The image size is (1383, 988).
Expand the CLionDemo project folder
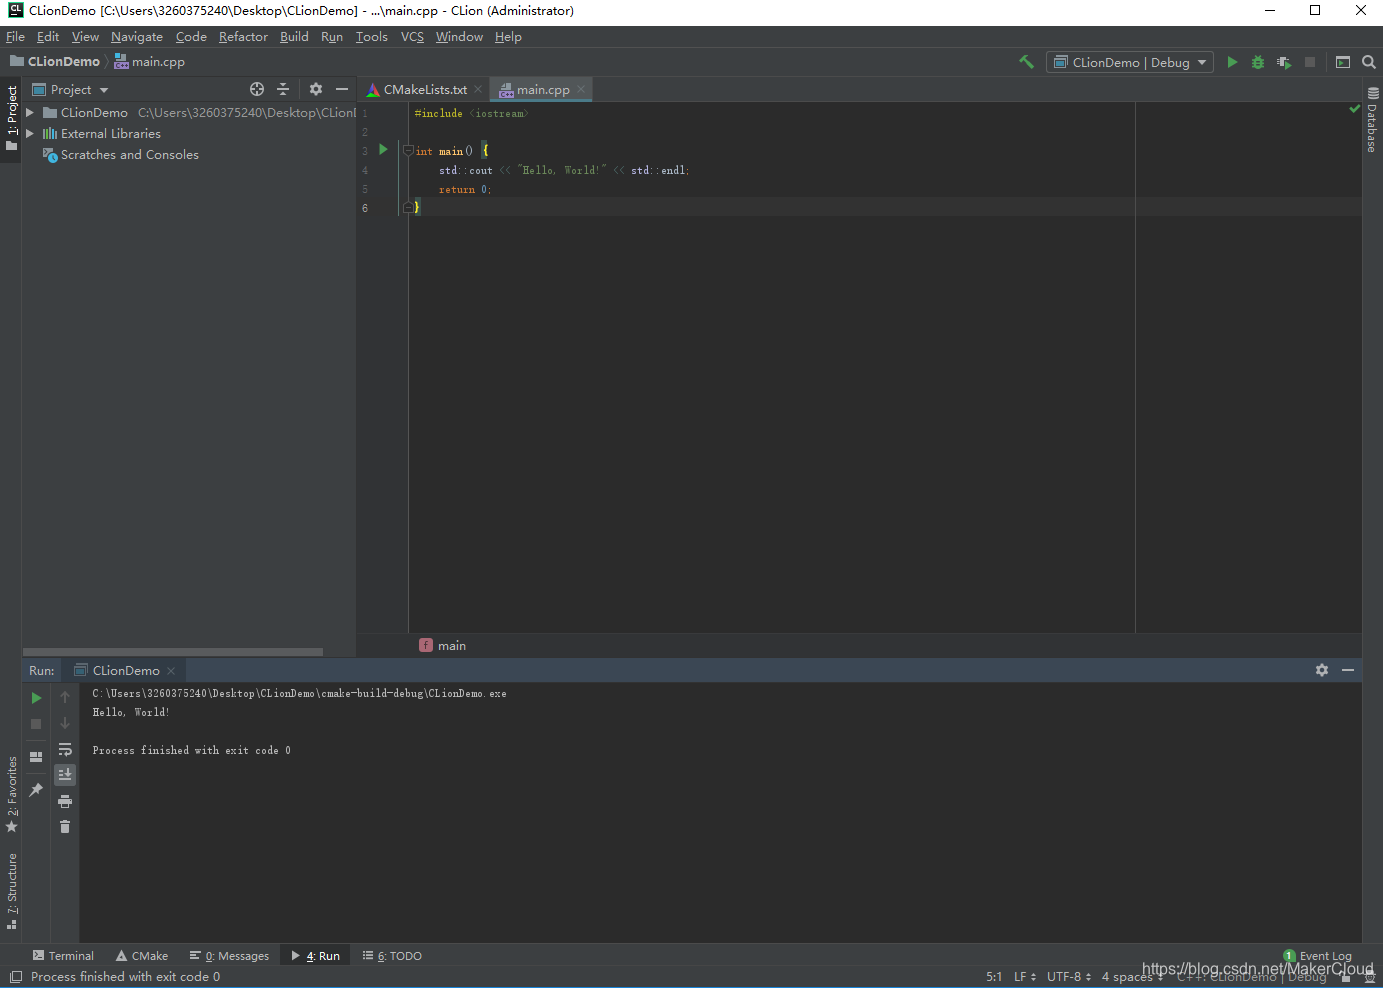point(30,112)
